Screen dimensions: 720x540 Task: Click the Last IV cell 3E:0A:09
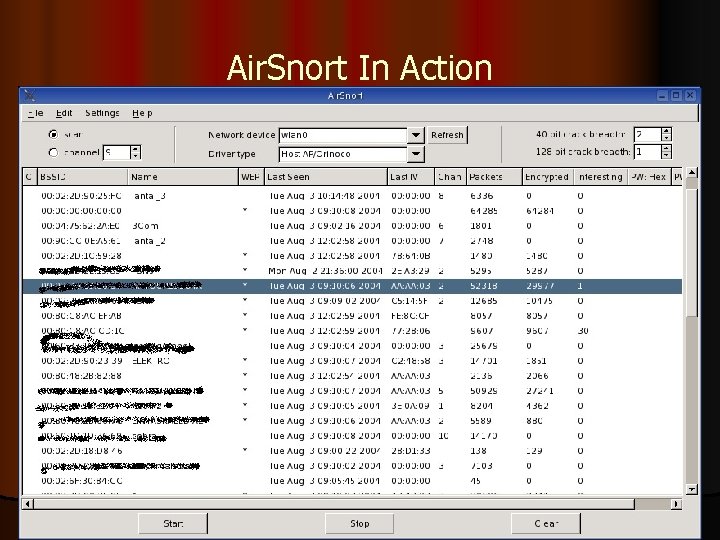coord(411,406)
